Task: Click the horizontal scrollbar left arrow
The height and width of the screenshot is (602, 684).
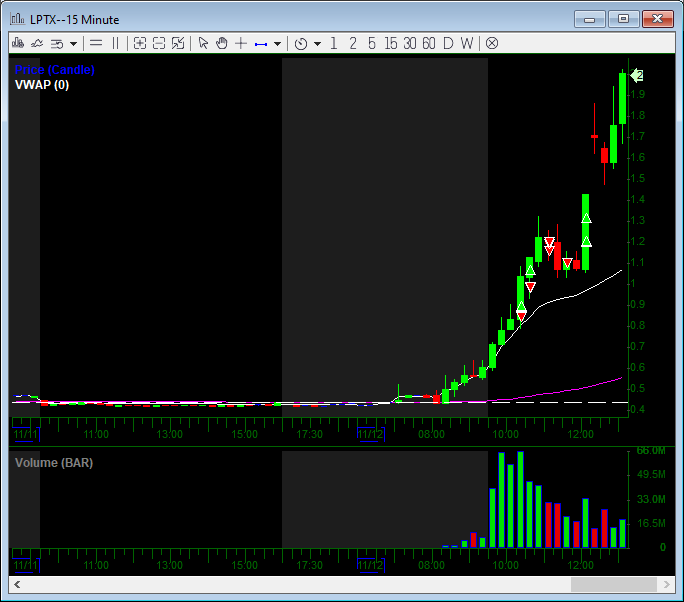Action: 17,585
